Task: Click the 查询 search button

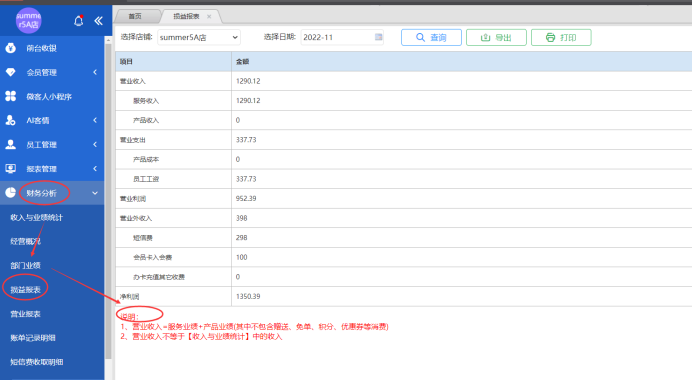Action: 431,38
